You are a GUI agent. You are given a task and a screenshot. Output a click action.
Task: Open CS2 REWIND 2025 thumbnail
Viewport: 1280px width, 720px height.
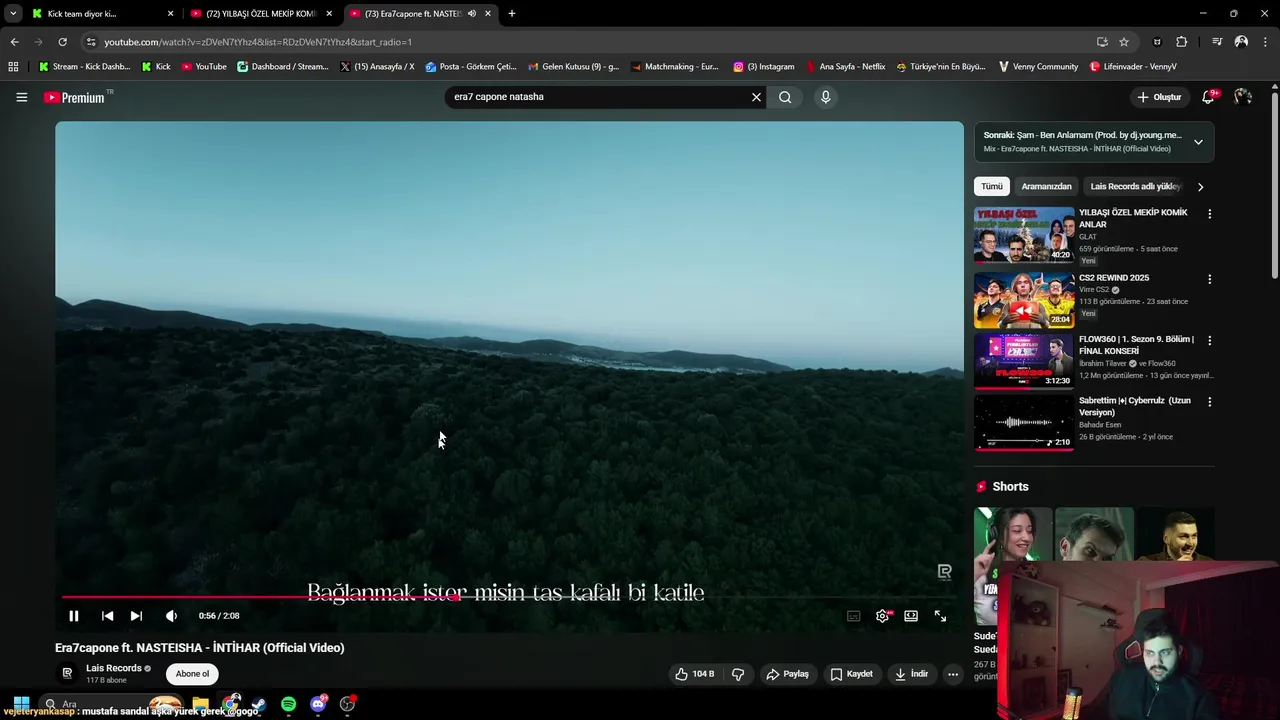pyautogui.click(x=1024, y=300)
